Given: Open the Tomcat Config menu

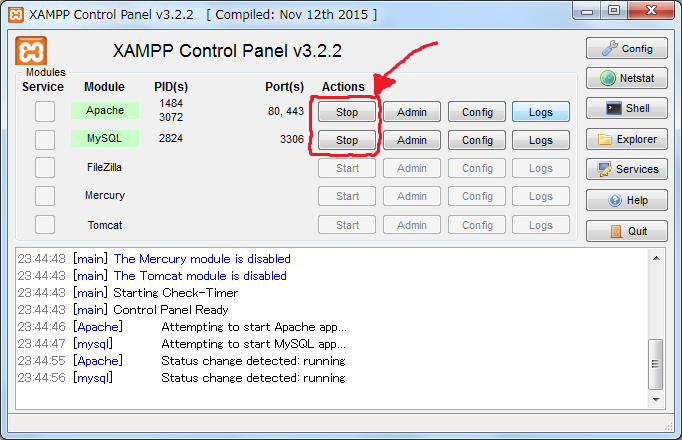Looking at the screenshot, I should tap(477, 225).
